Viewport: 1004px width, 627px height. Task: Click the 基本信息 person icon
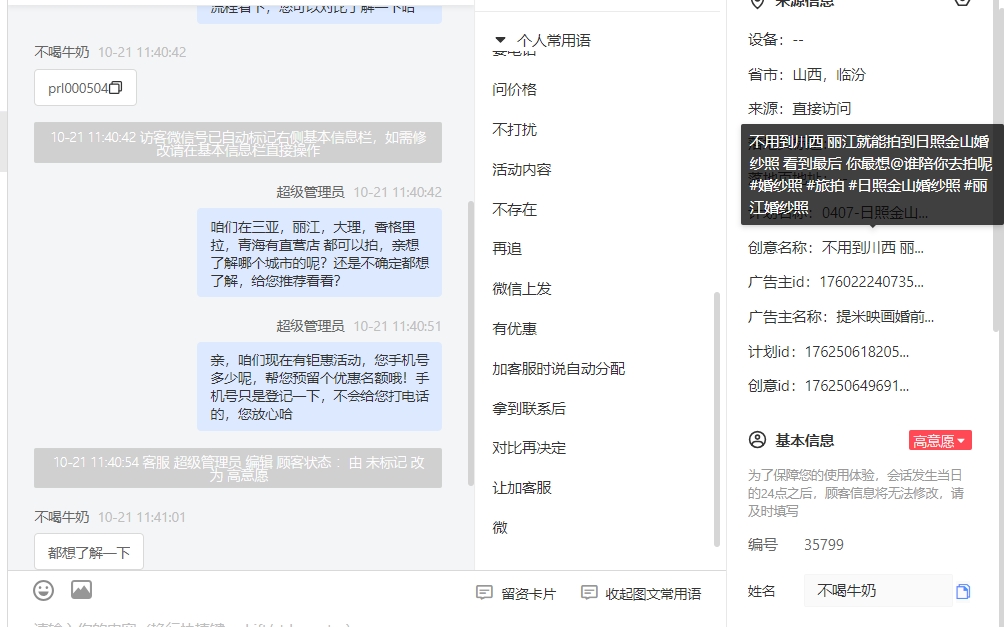pyautogui.click(x=757, y=440)
